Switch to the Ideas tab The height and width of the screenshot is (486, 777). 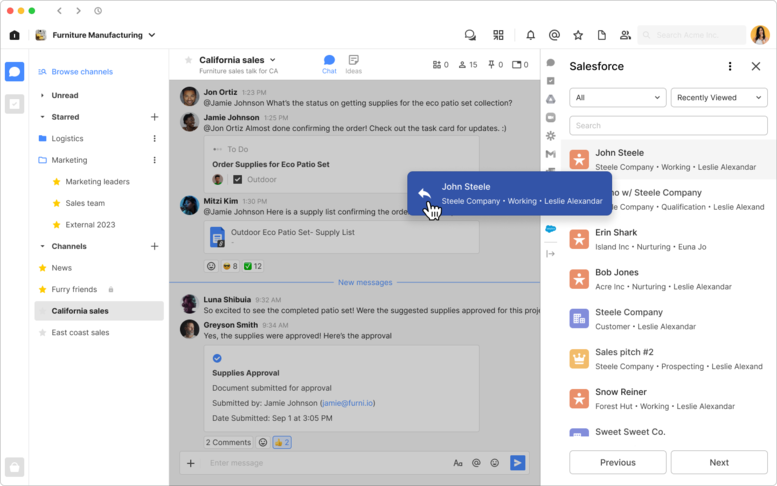pos(353,64)
